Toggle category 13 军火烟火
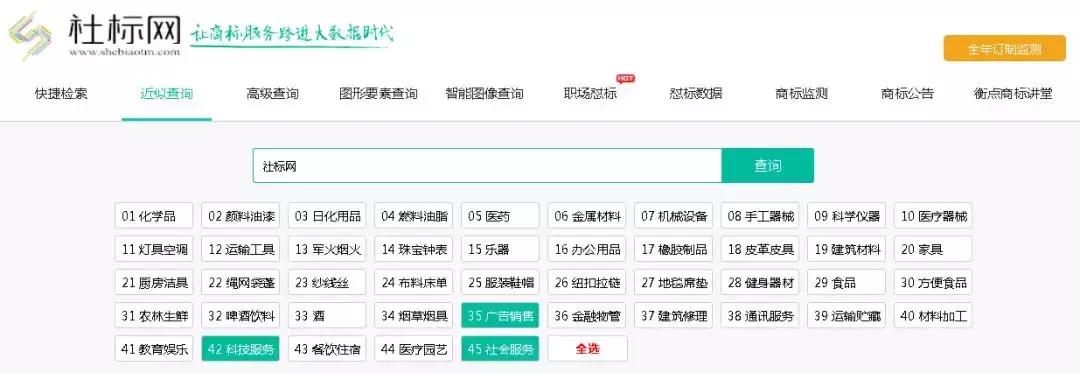This screenshot has height=373, width=1080. pos(327,249)
